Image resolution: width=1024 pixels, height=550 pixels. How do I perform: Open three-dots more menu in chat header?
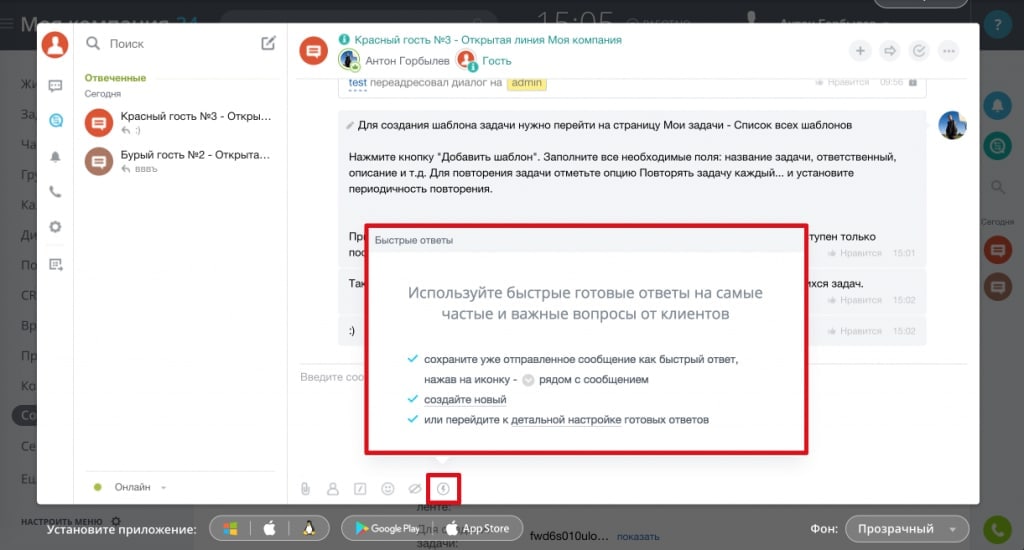(947, 51)
